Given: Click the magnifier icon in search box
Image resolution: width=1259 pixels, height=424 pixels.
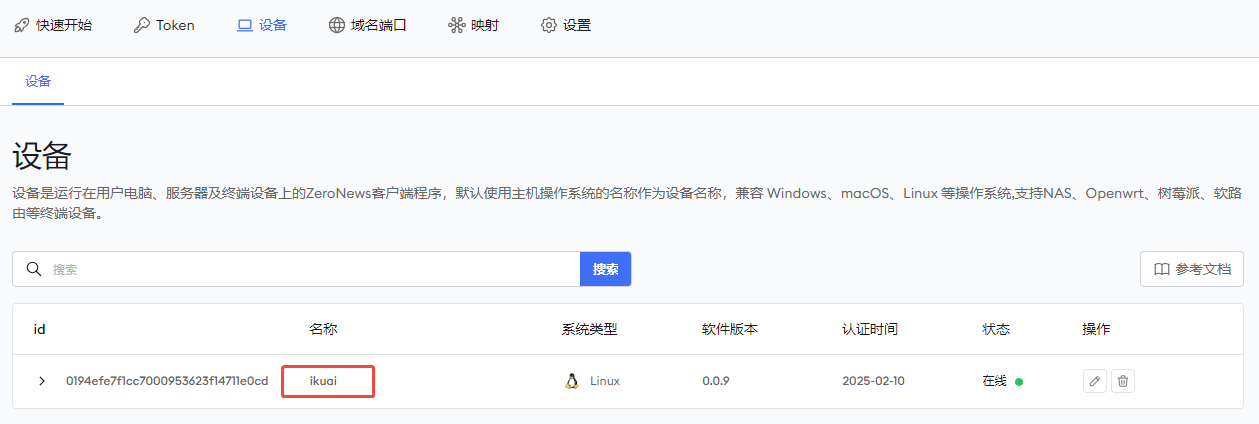Looking at the screenshot, I should click(33, 269).
